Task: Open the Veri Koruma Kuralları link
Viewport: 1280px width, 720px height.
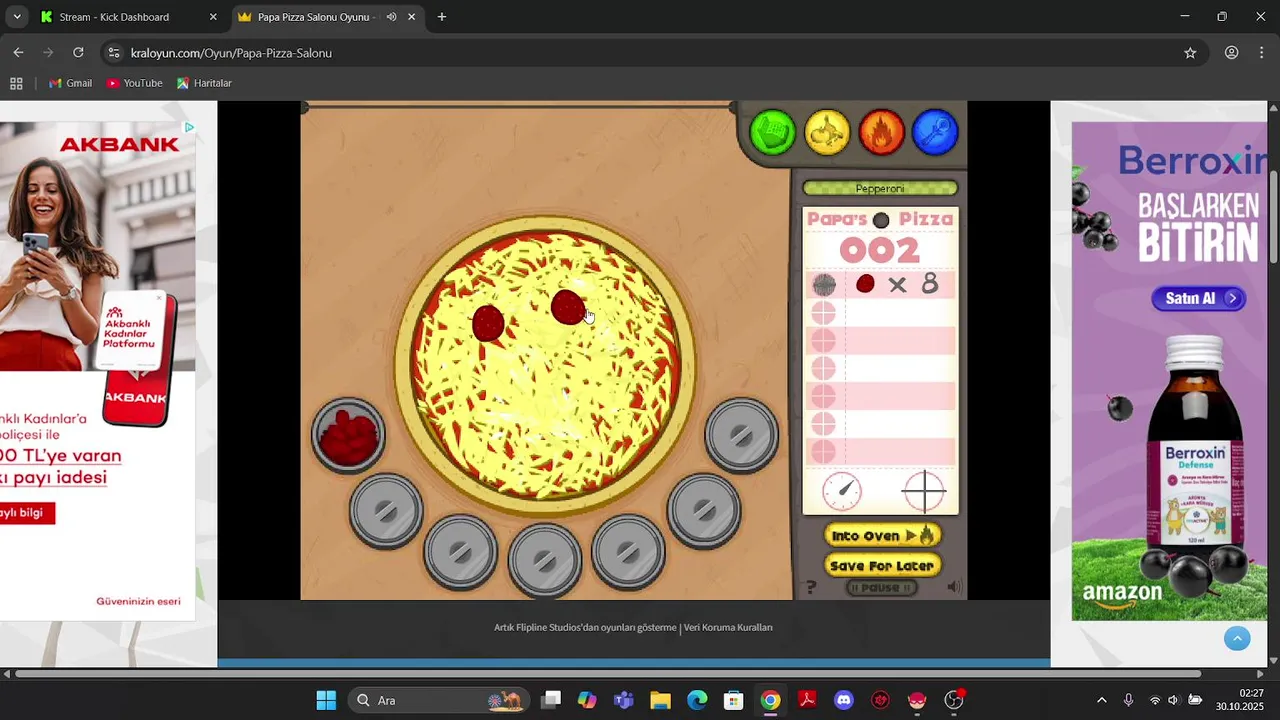Action: coord(728,628)
